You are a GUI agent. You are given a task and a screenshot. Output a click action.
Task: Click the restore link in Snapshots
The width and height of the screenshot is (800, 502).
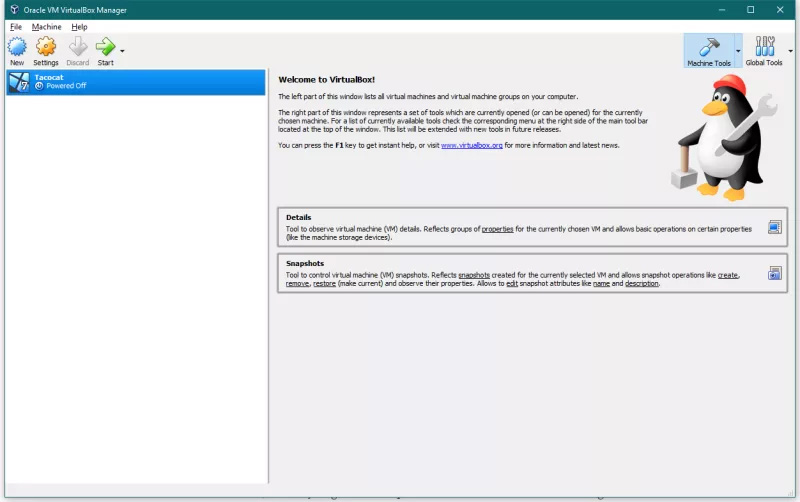324,284
